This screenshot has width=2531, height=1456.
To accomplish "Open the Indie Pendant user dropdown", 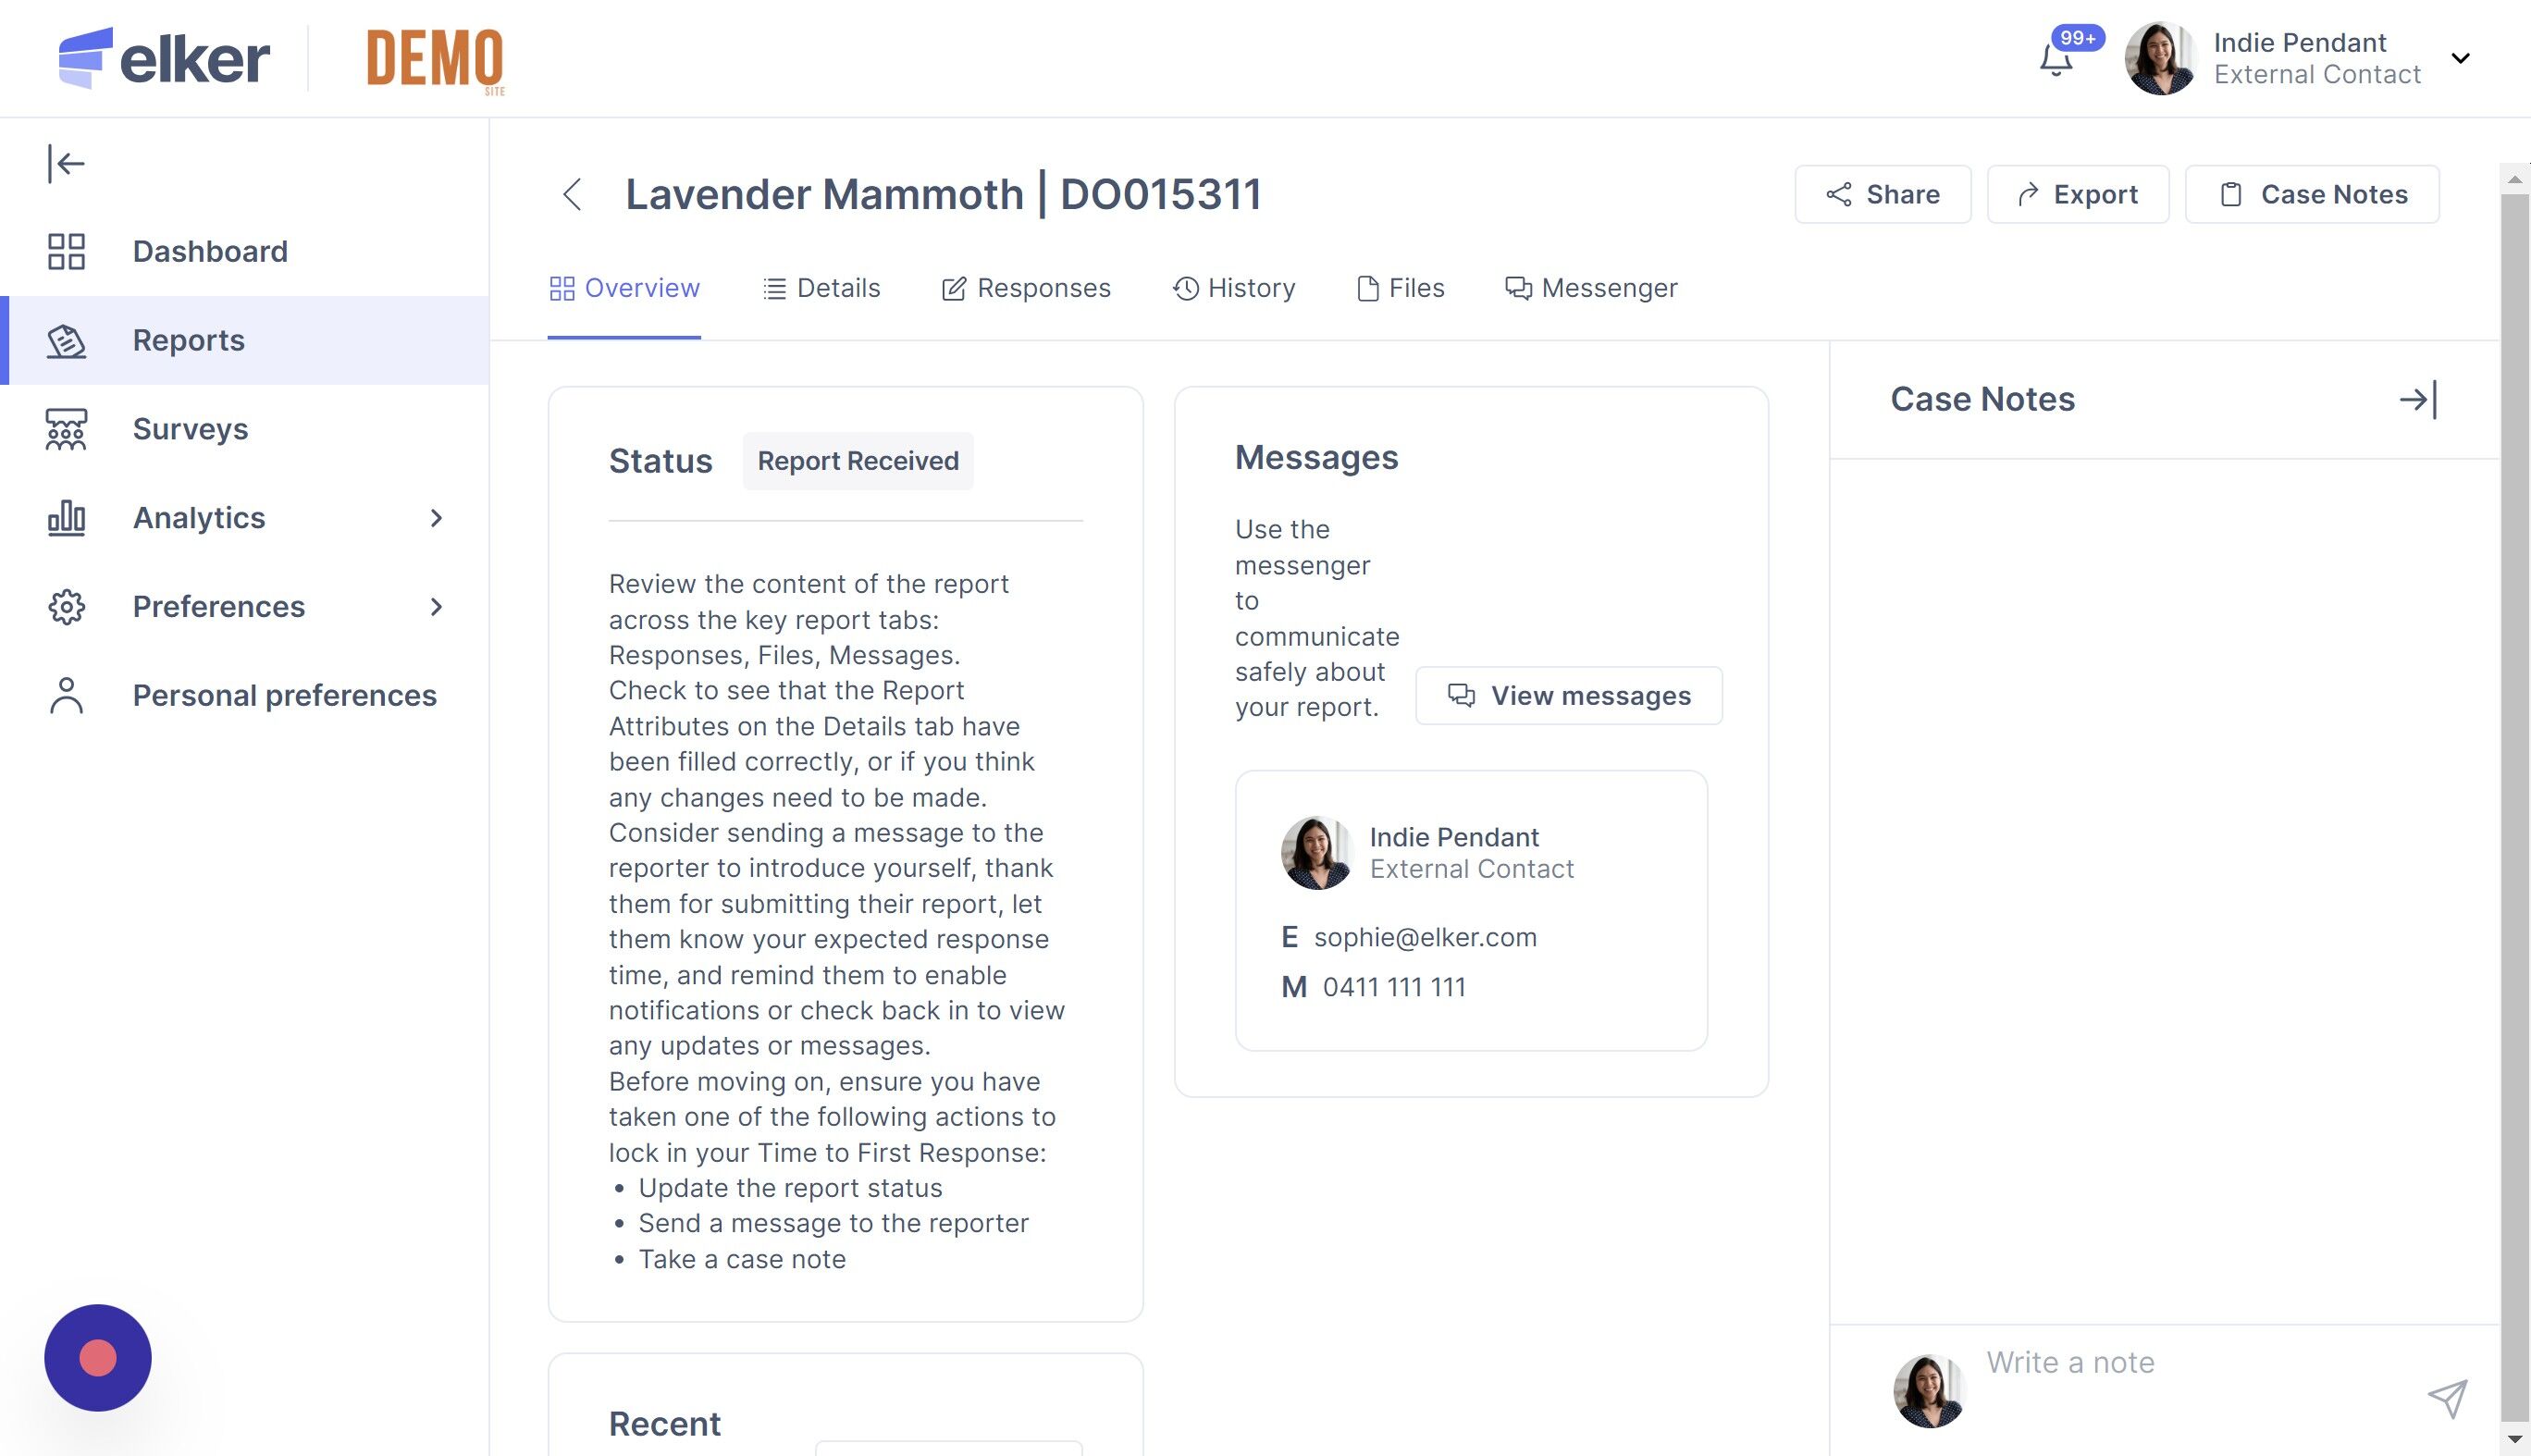I will coord(2460,58).
